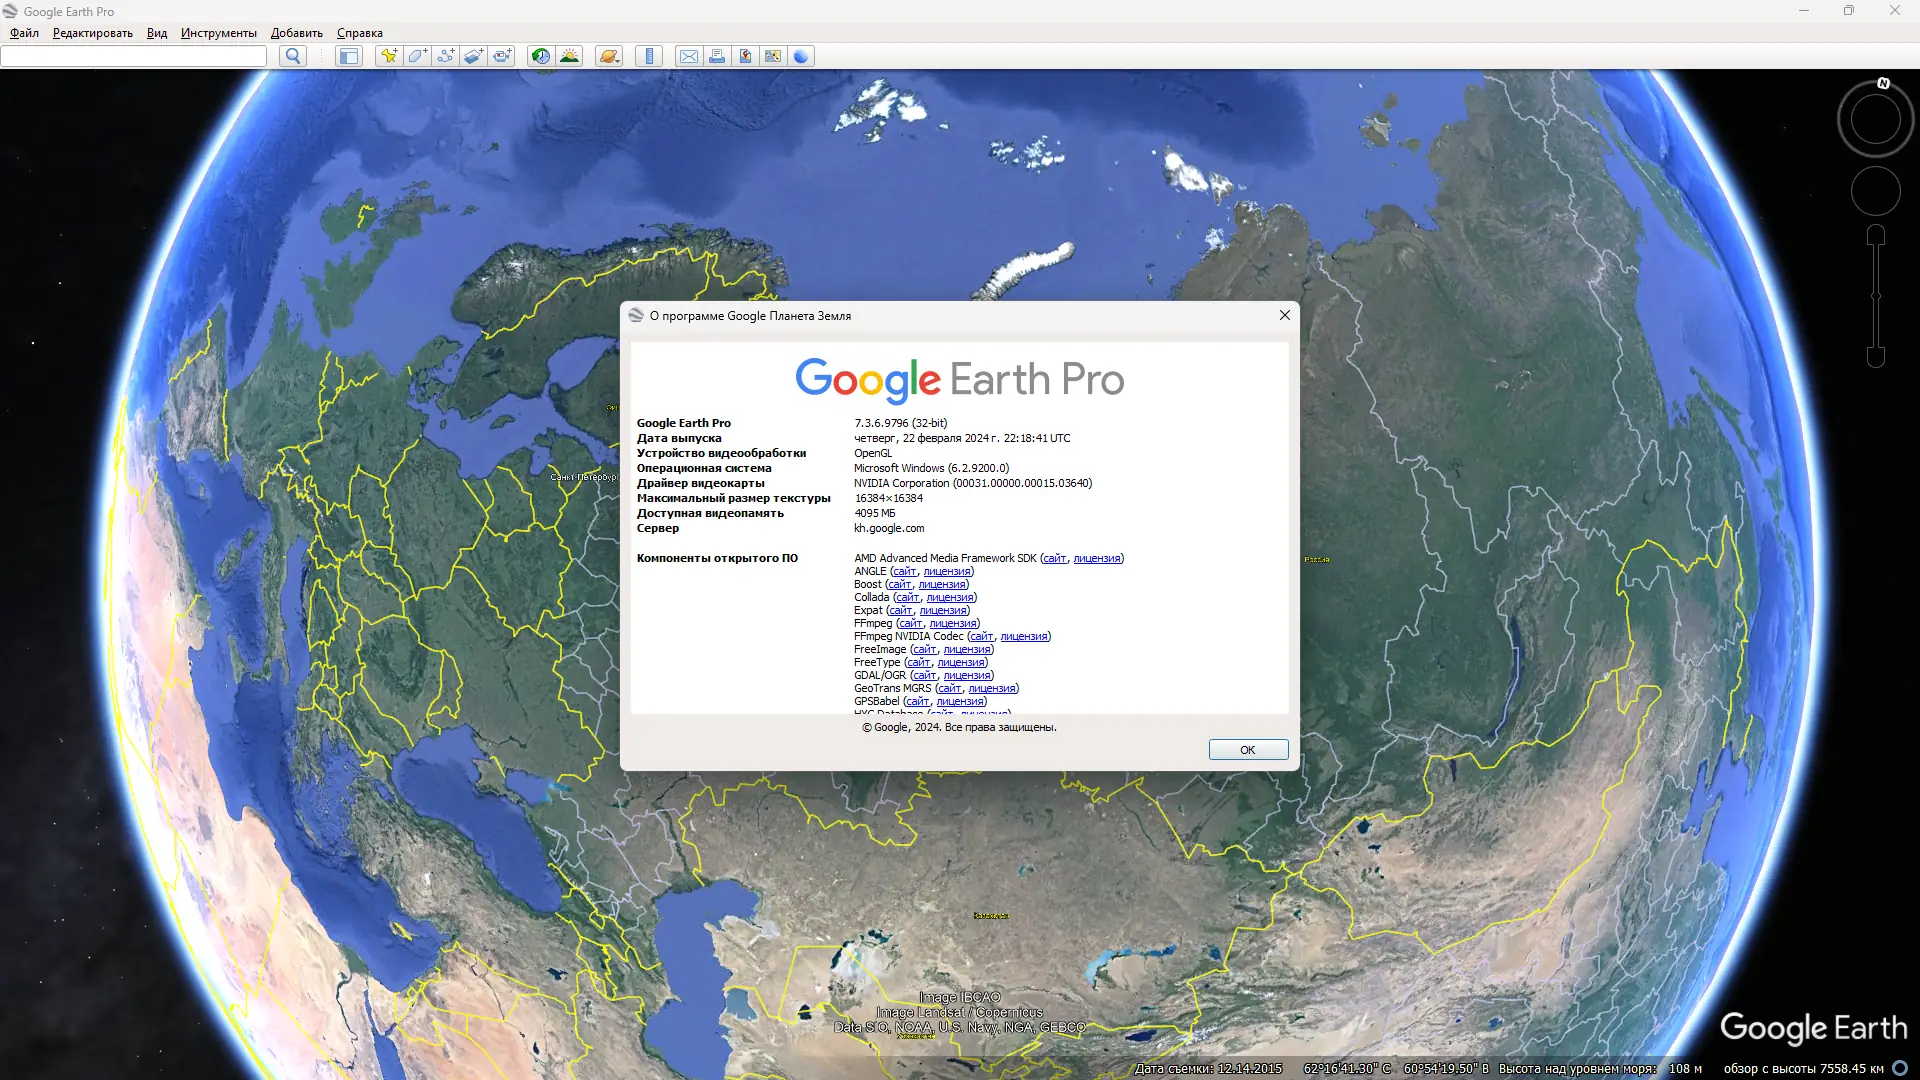Toggle sunlight across landscape icon

pos(569,56)
